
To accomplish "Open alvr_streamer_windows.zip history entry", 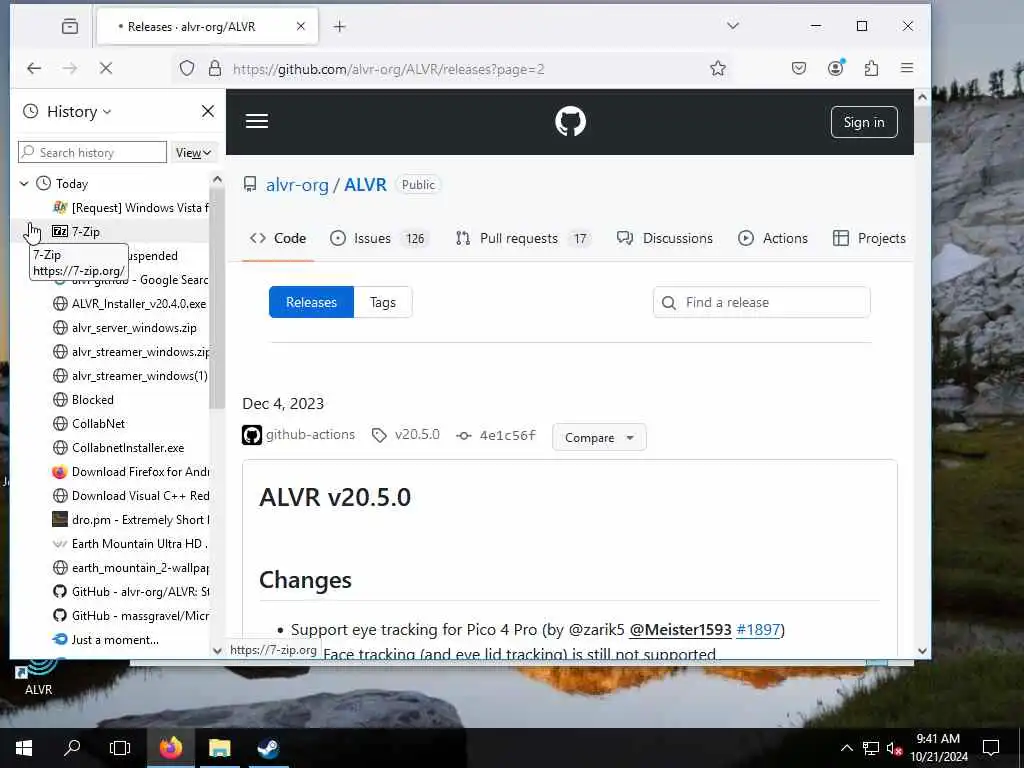I will [131, 352].
